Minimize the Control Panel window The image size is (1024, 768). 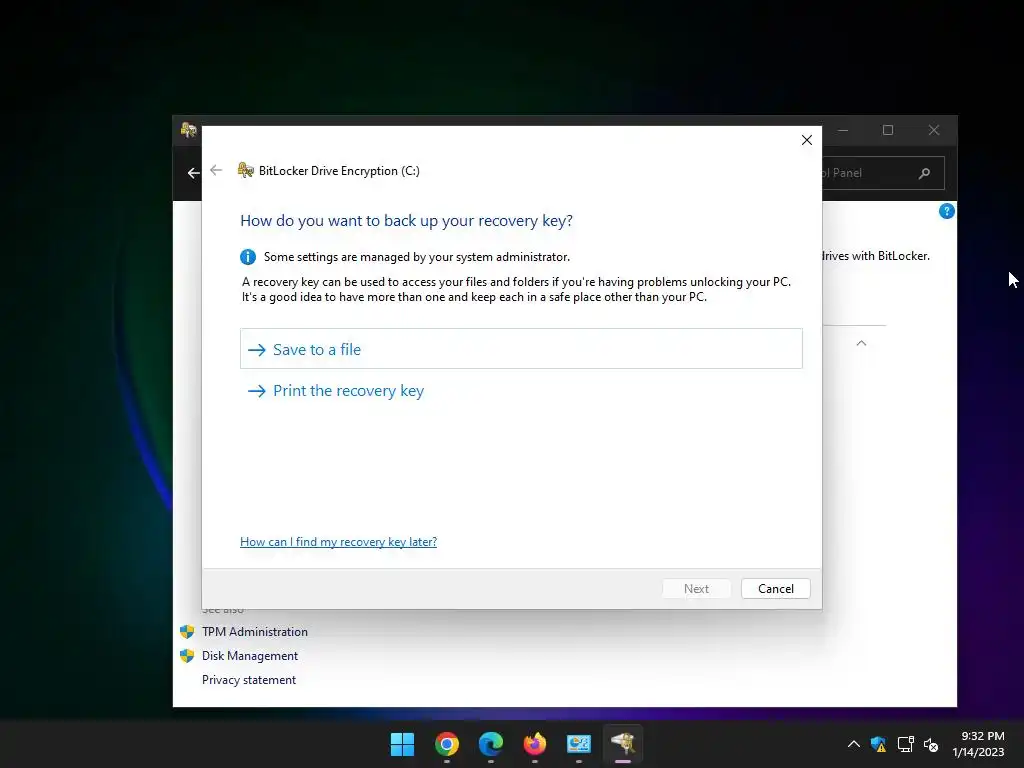[843, 130]
